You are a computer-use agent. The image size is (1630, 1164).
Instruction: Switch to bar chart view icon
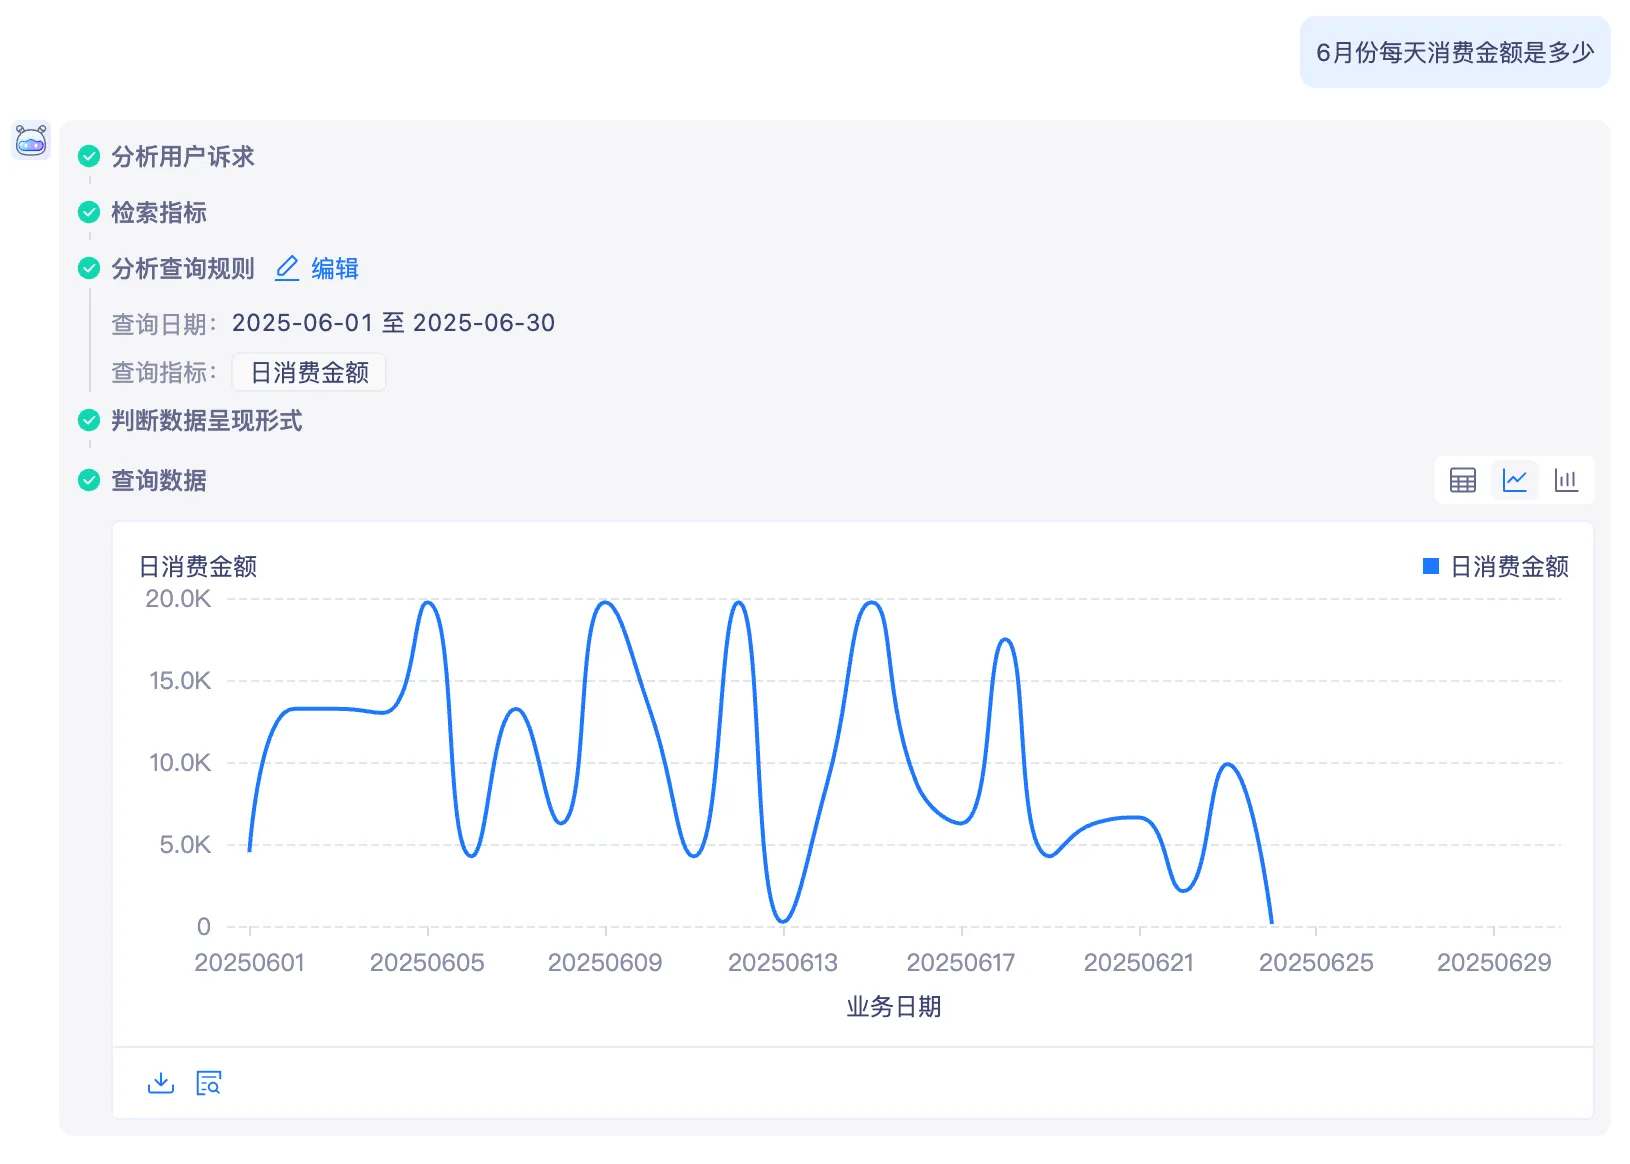tap(1566, 481)
